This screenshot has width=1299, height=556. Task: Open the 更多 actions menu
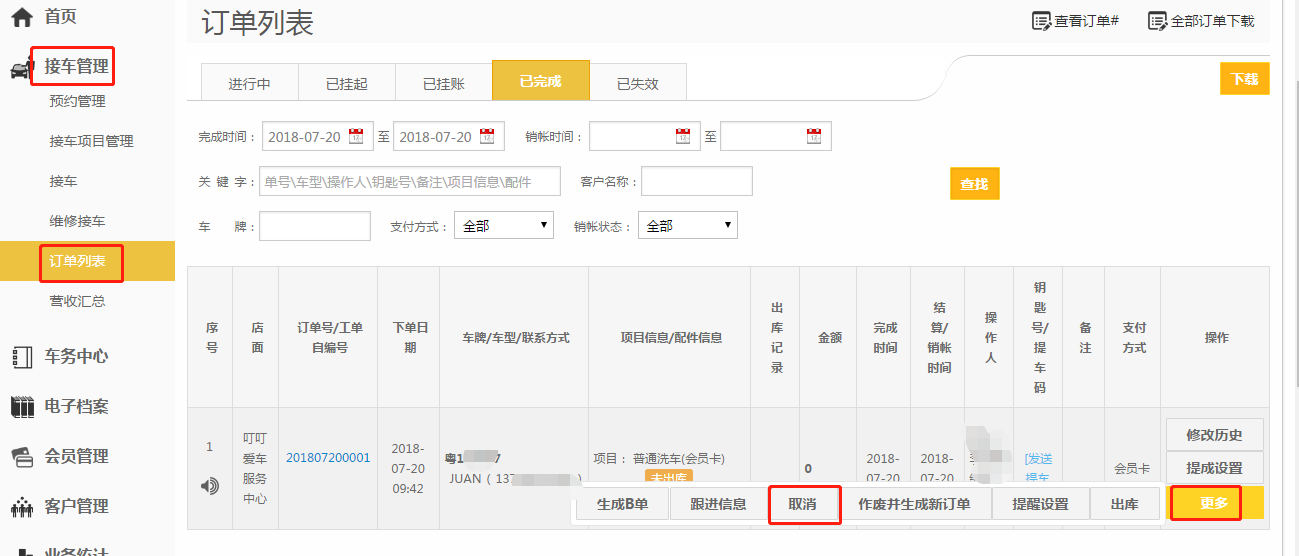click(x=1214, y=504)
